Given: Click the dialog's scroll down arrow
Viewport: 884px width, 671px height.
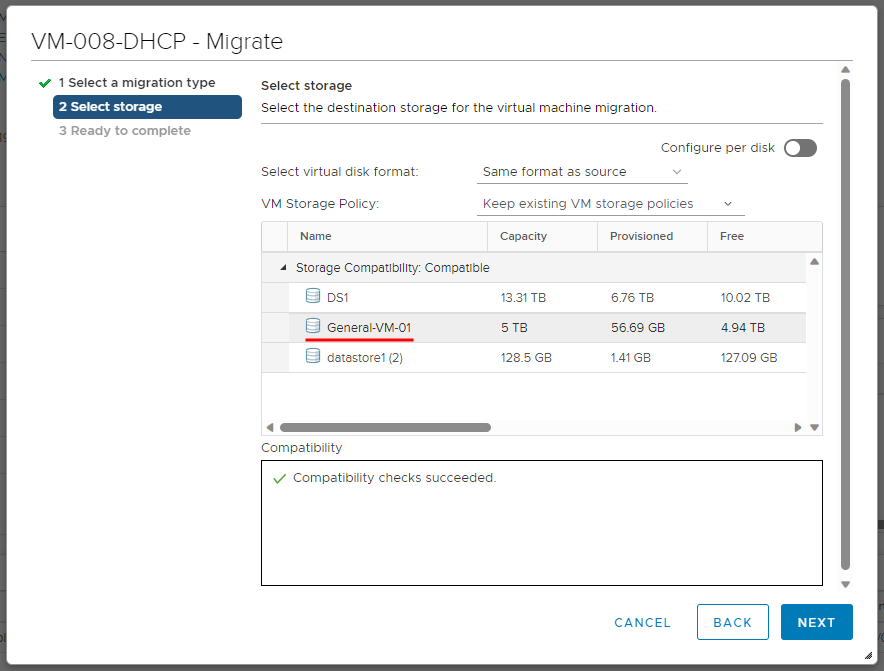Looking at the screenshot, I should coord(845,584).
